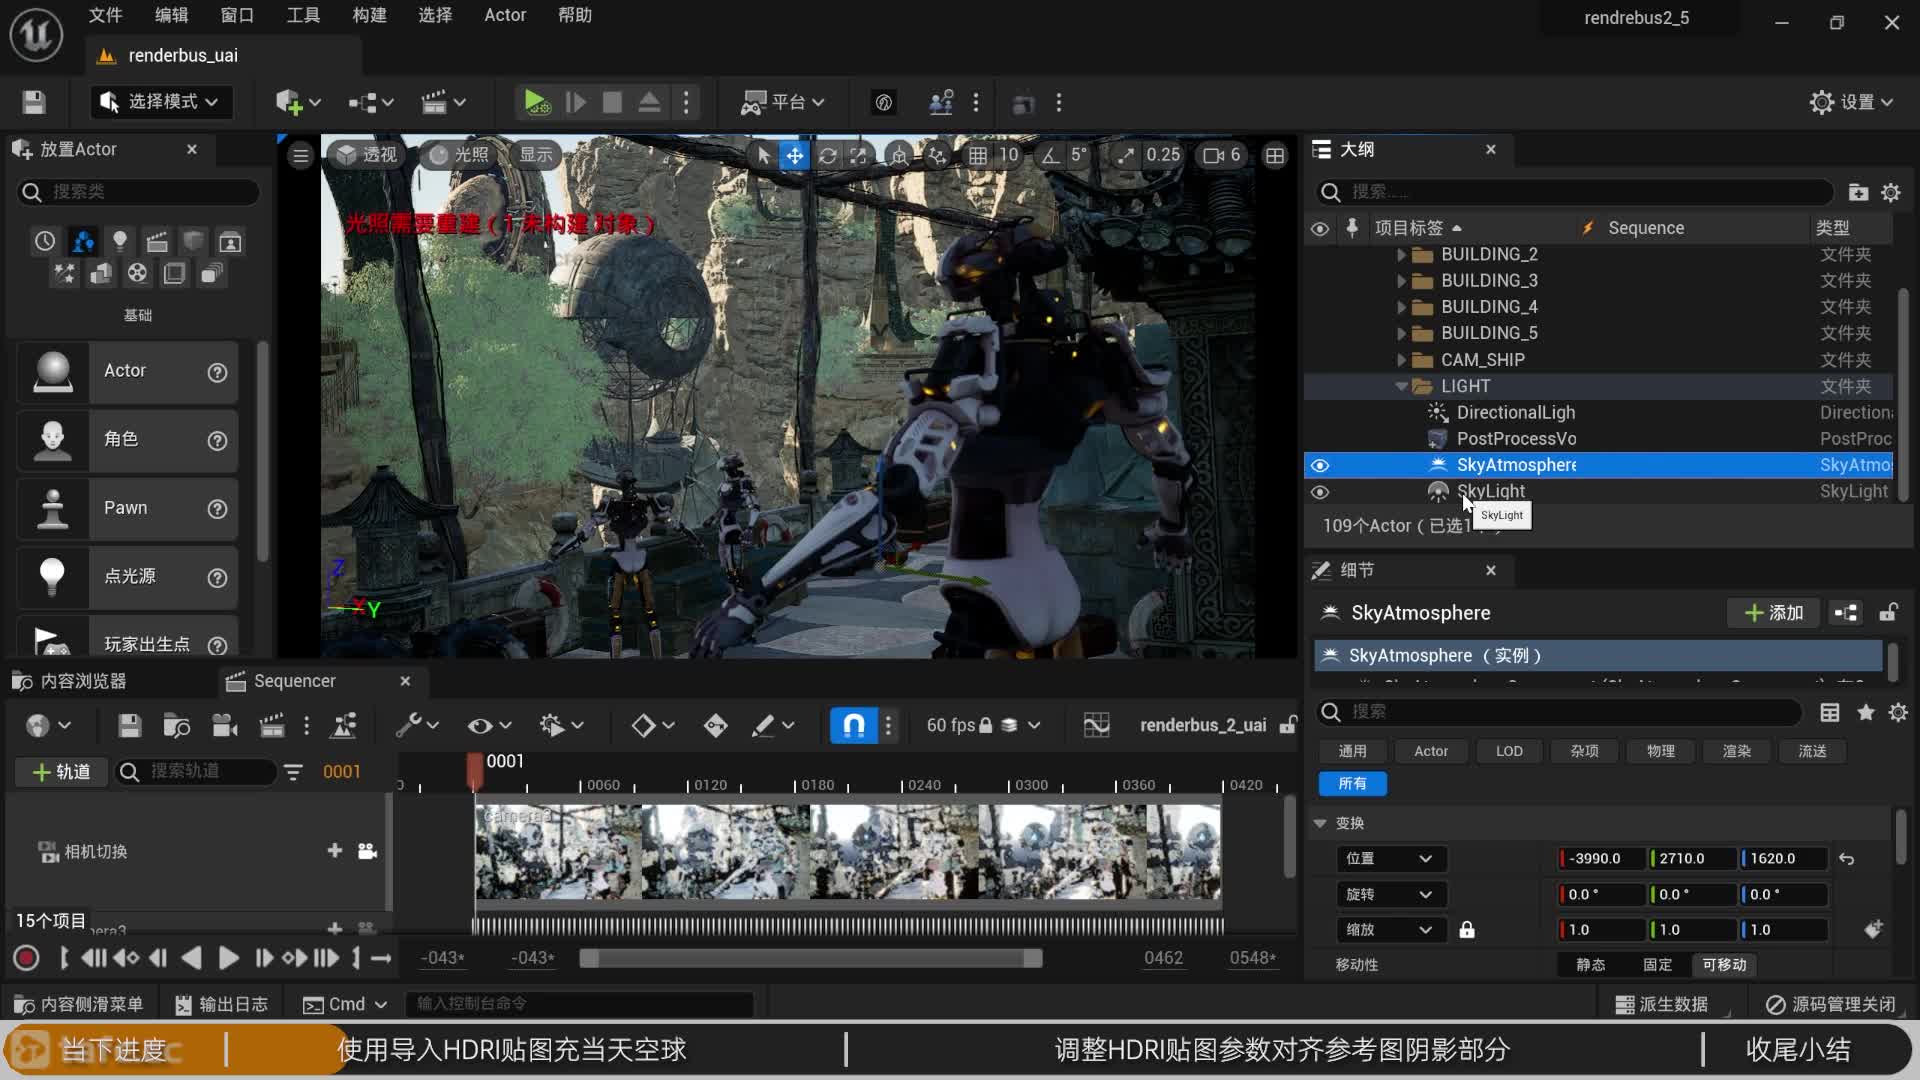The width and height of the screenshot is (1920, 1080).
Task: Select the translate gizmo tool in the viewport
Action: pyautogui.click(x=795, y=155)
